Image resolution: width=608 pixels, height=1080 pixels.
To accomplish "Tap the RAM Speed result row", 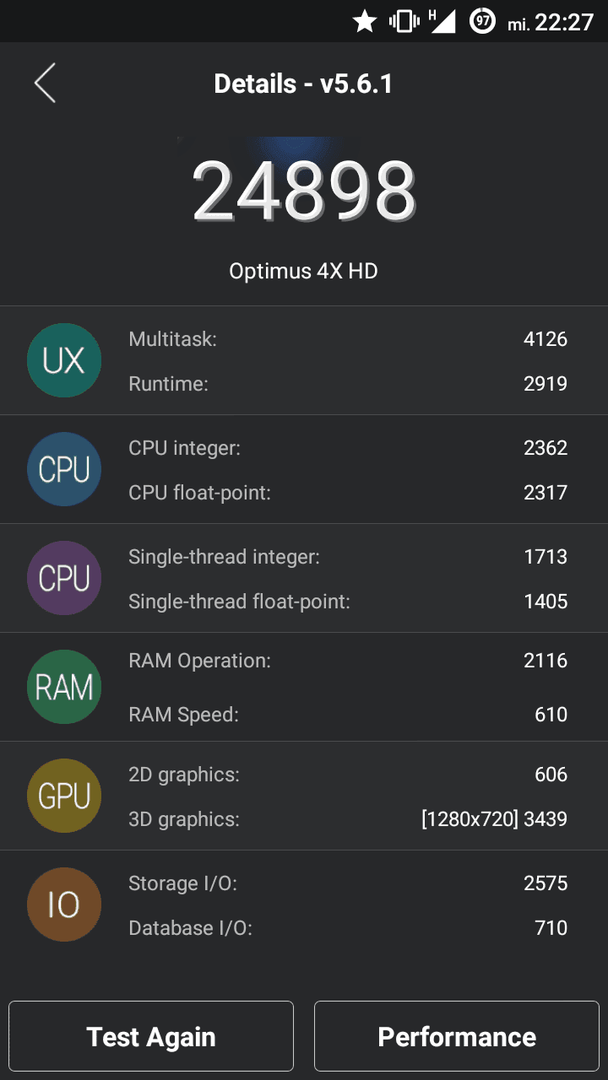I will coord(348,714).
